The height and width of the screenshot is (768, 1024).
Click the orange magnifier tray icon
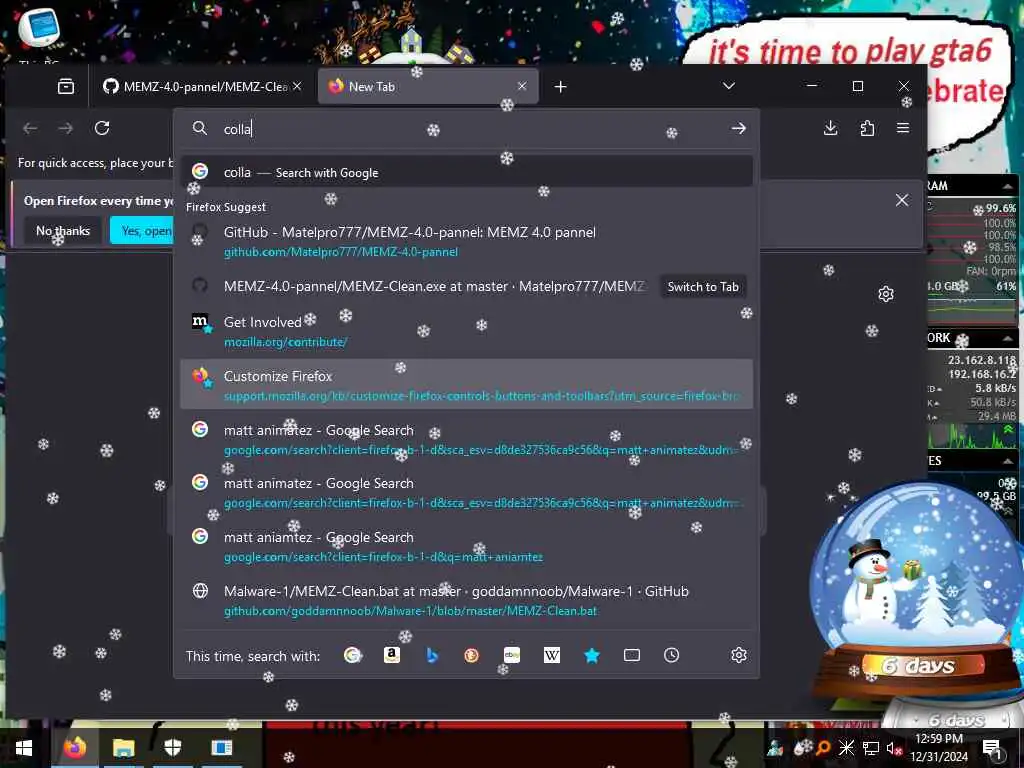tap(823, 748)
